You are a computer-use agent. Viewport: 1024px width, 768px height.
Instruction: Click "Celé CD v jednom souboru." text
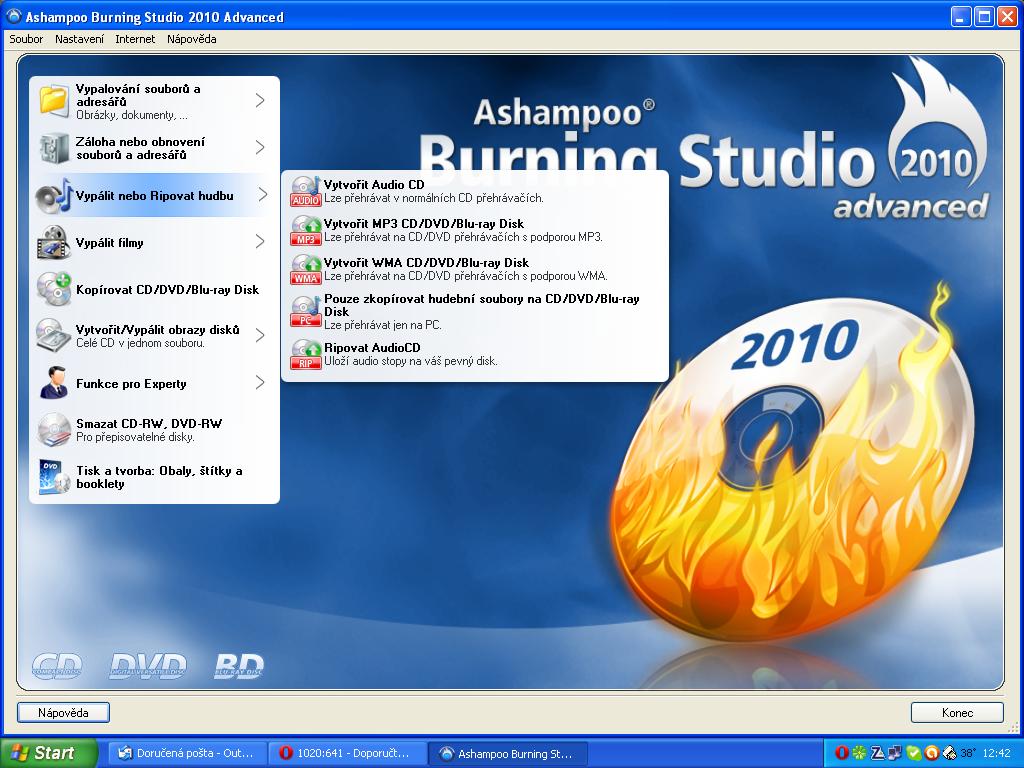pyautogui.click(x=140, y=343)
